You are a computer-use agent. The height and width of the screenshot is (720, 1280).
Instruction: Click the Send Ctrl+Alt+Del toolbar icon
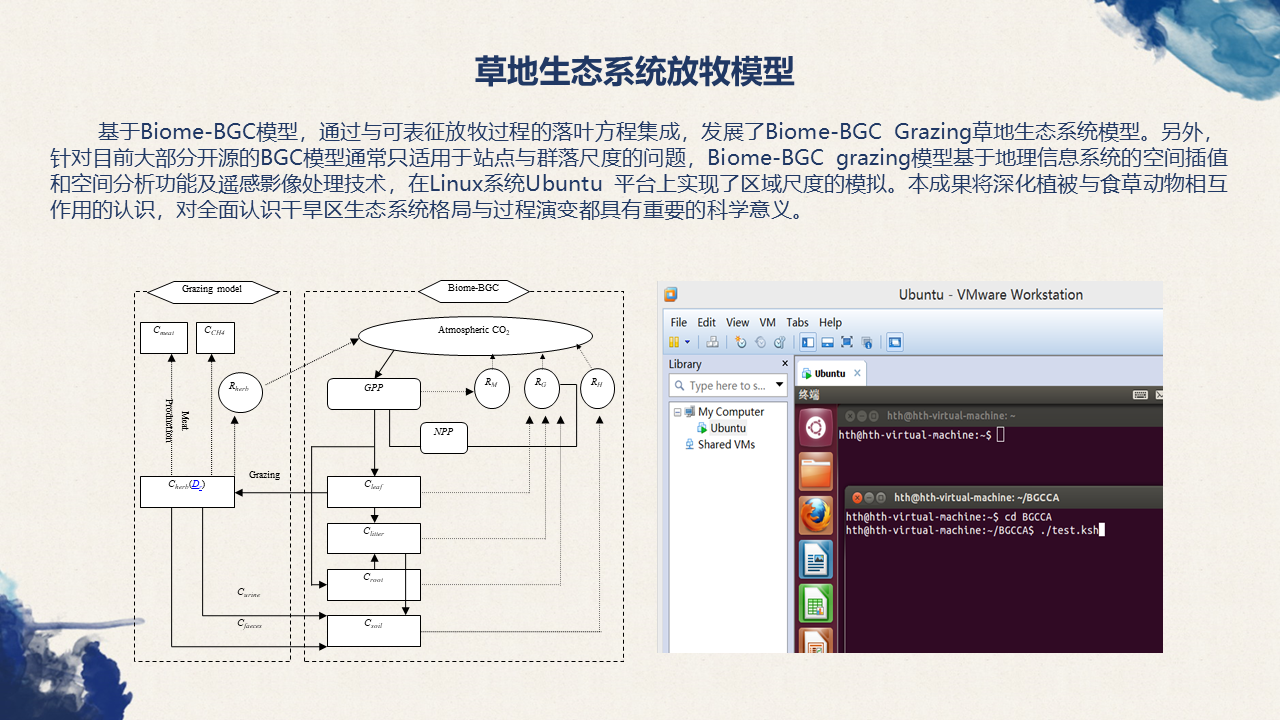pyautogui.click(x=712, y=342)
